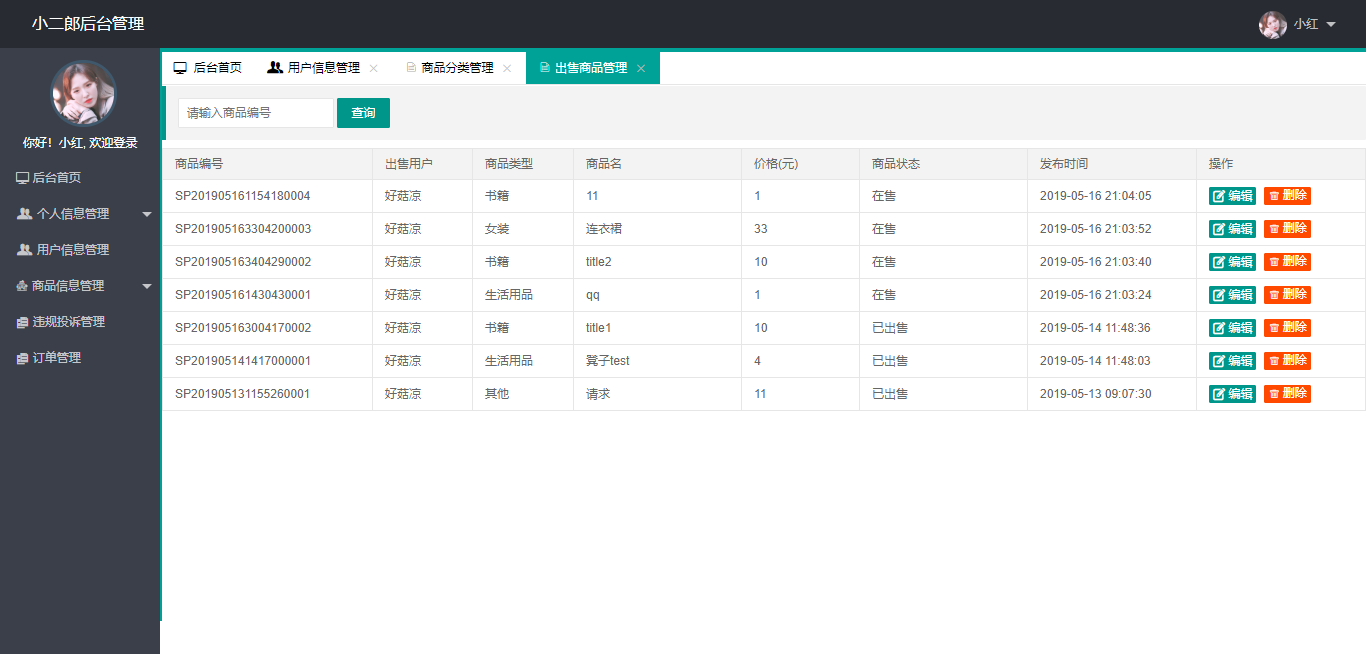1366x654 pixels.
Task: Expand the 个人信息管理 sidebar arrow
Action: point(147,214)
